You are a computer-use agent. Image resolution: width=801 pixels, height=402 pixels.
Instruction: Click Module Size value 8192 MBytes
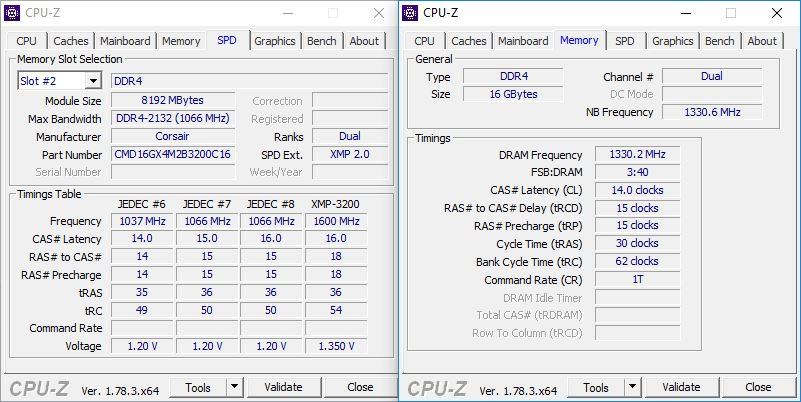(x=173, y=100)
